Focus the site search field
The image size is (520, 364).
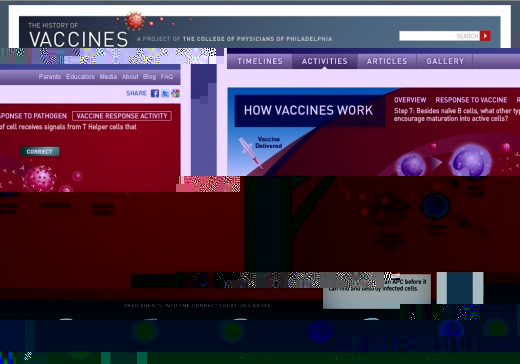[440, 36]
